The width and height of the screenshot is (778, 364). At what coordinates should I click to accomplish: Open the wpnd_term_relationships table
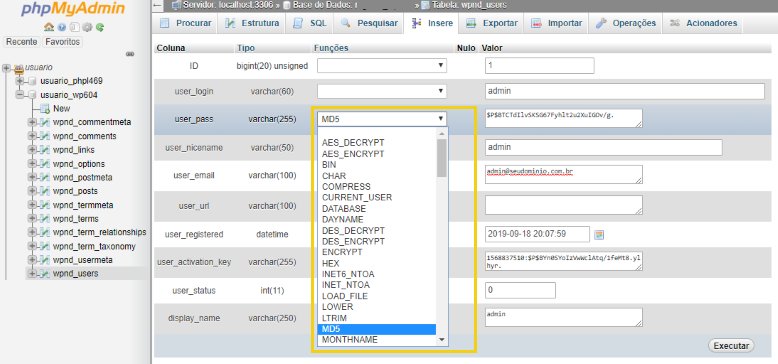point(99,233)
